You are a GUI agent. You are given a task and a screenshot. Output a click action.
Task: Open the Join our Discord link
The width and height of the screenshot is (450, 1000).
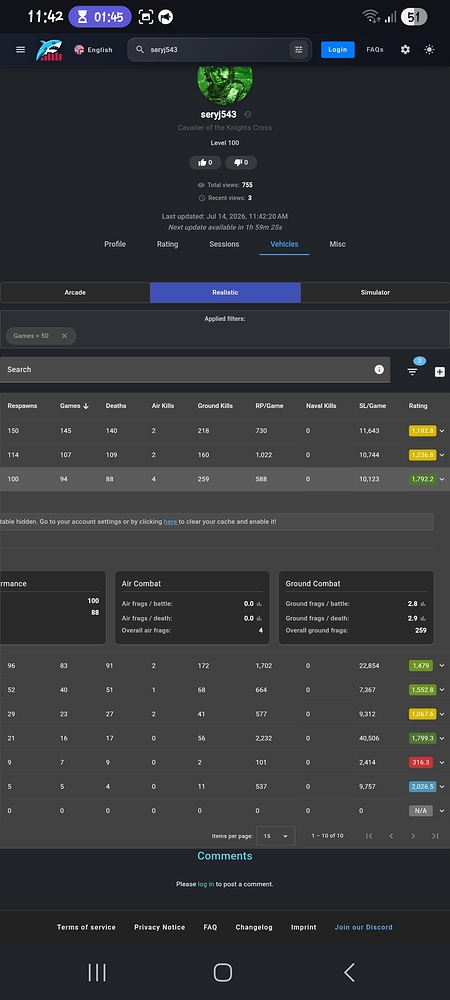[363, 927]
